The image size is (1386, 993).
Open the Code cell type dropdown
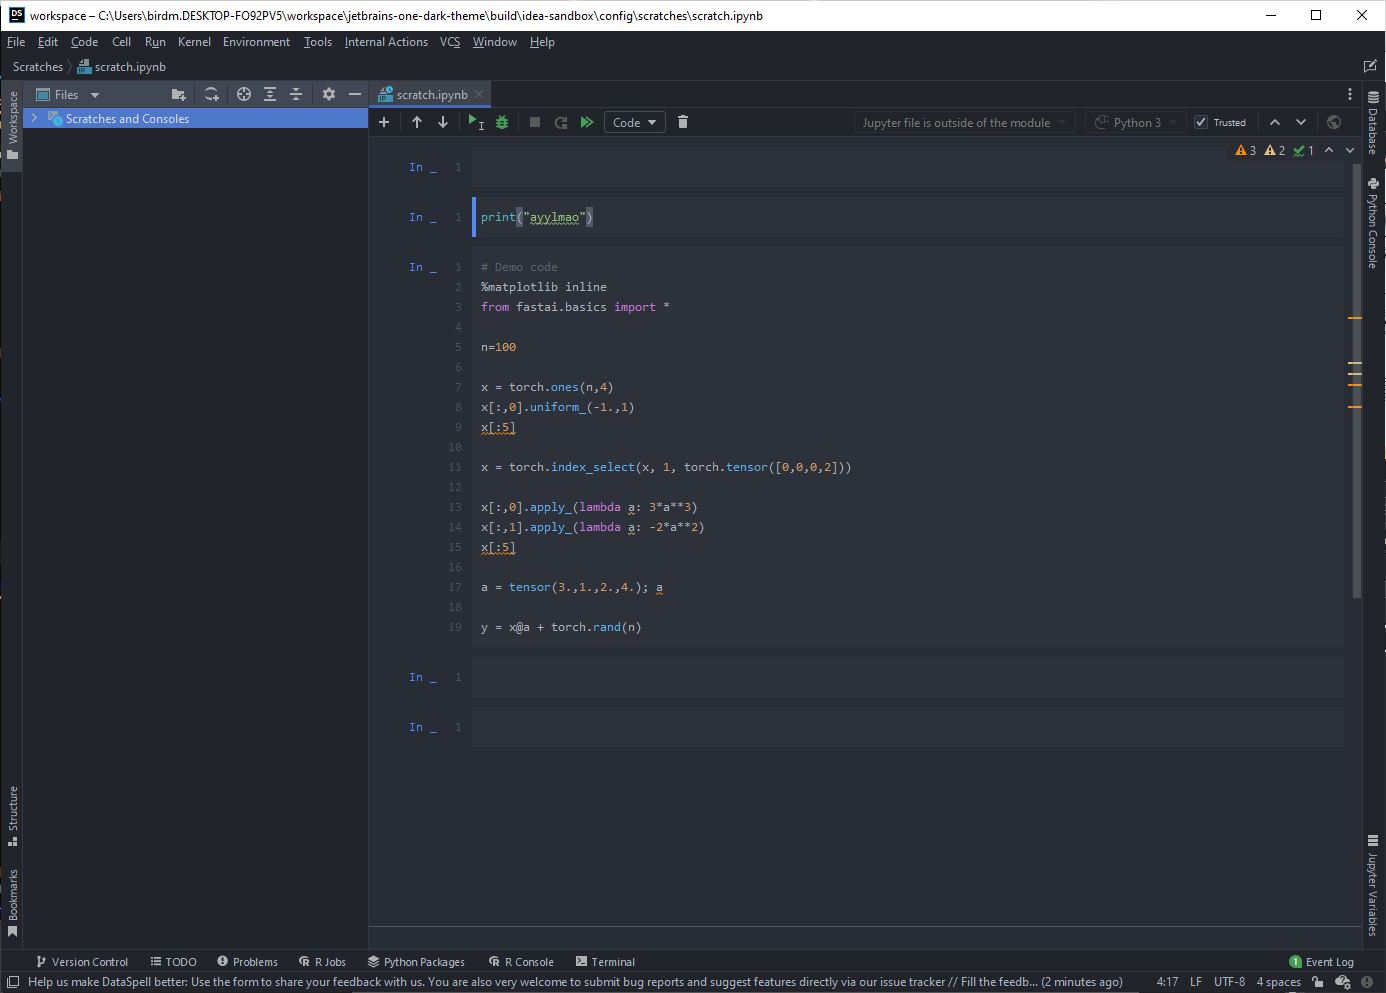coord(634,121)
